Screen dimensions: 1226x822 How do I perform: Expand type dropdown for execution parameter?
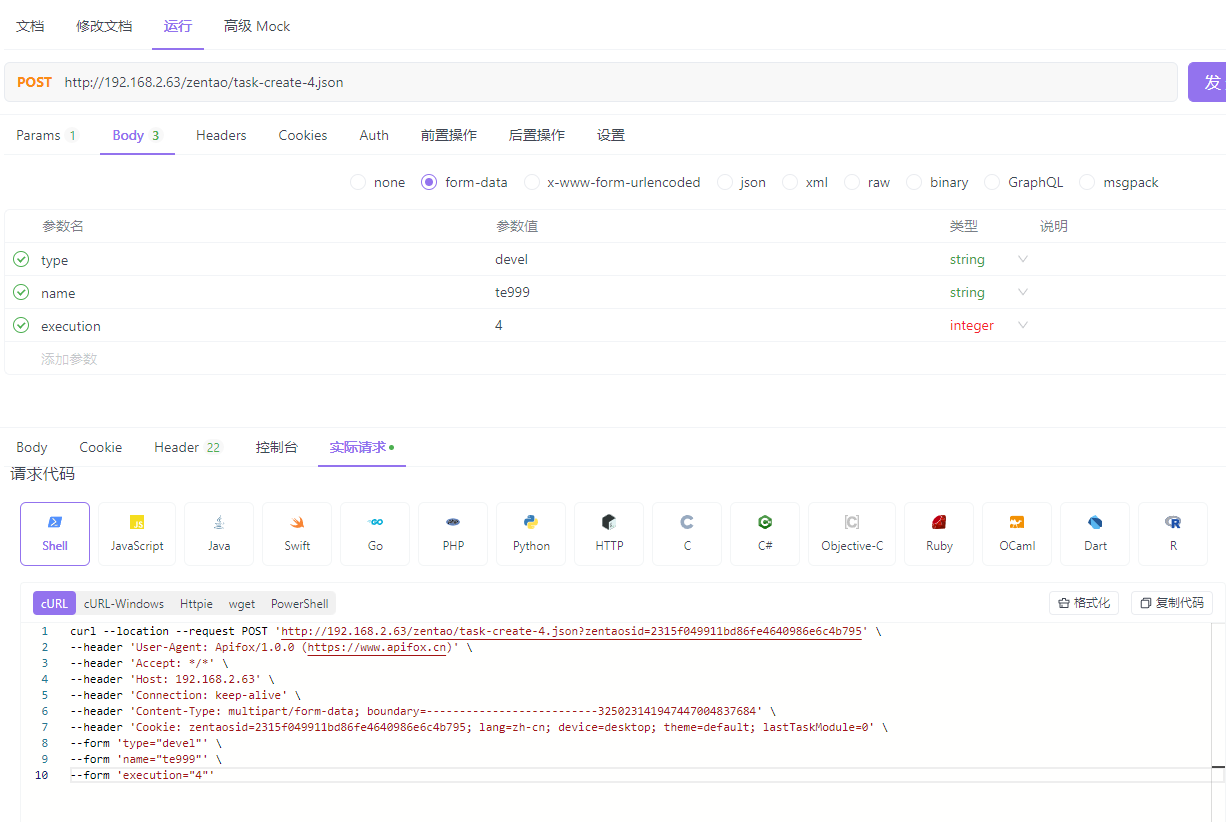click(1022, 325)
